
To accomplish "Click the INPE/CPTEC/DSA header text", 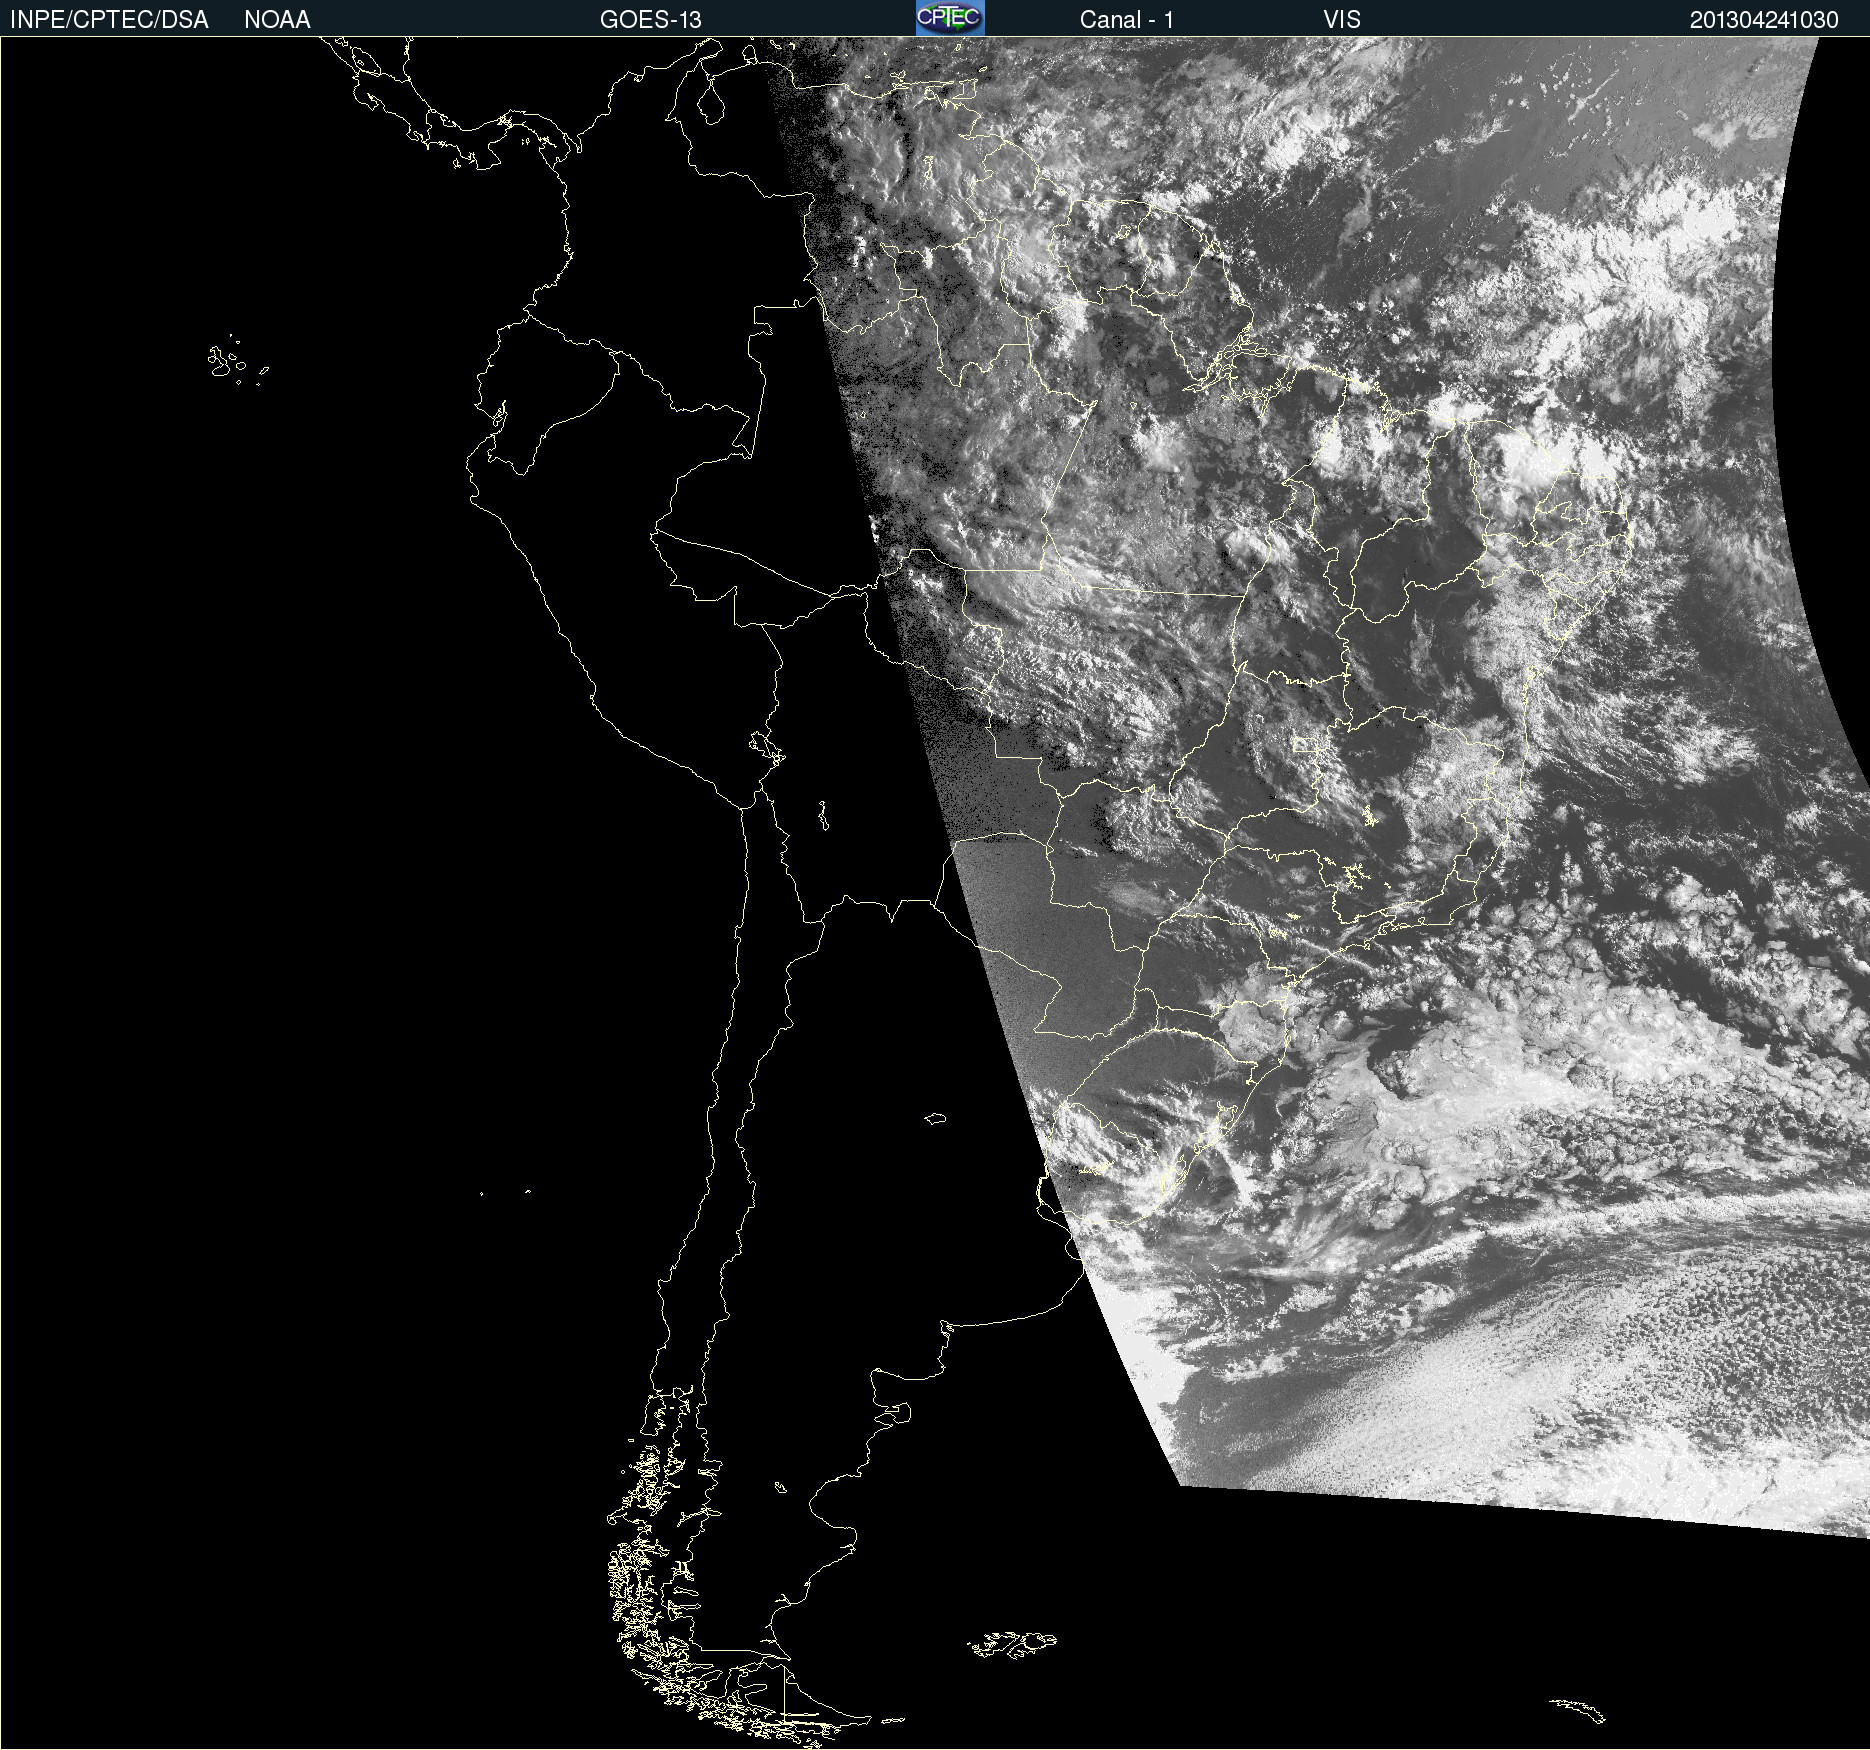I will pos(109,20).
